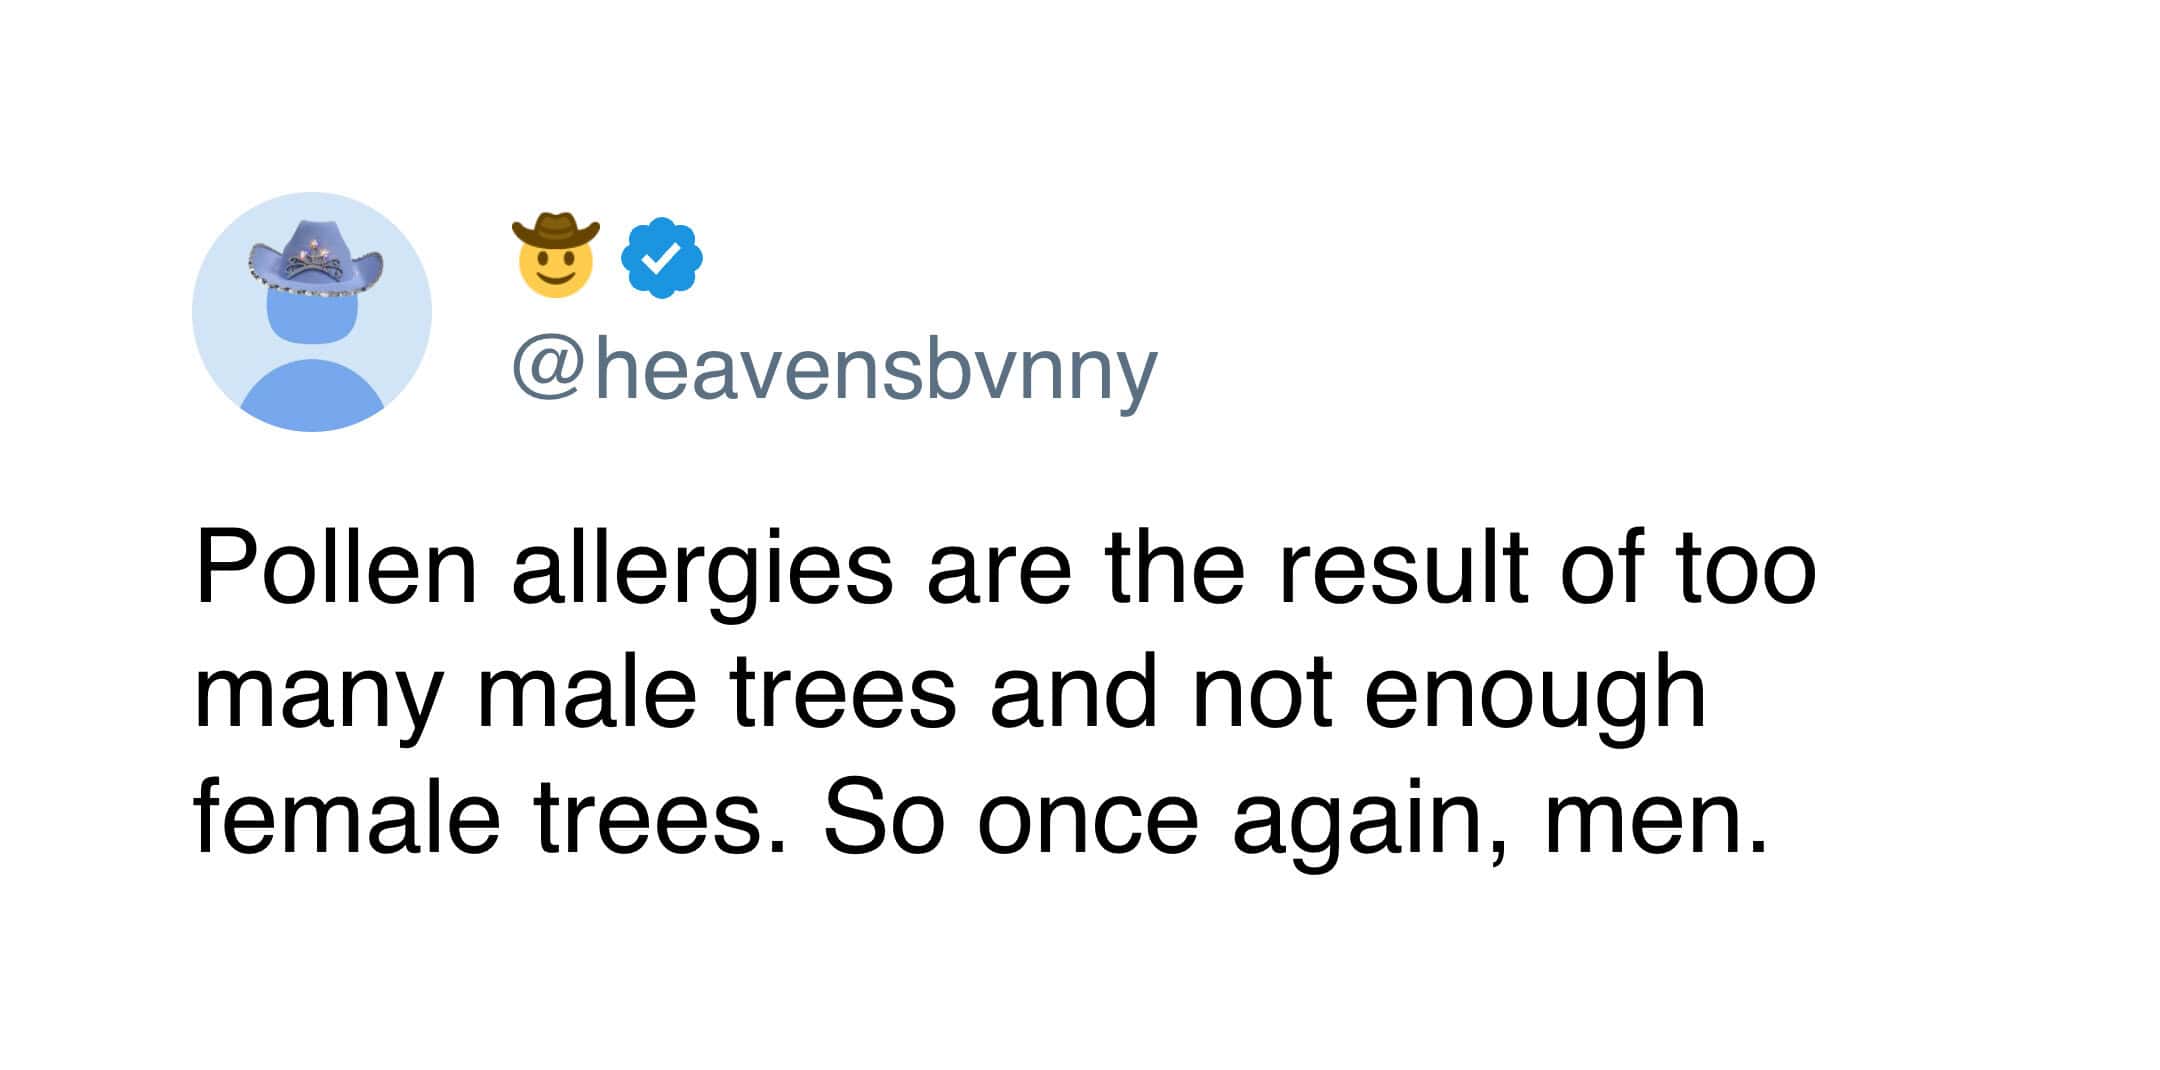Screen dimensions: 2160x1070
Task: Click the word "female" in tweet
Action: pos(346,816)
